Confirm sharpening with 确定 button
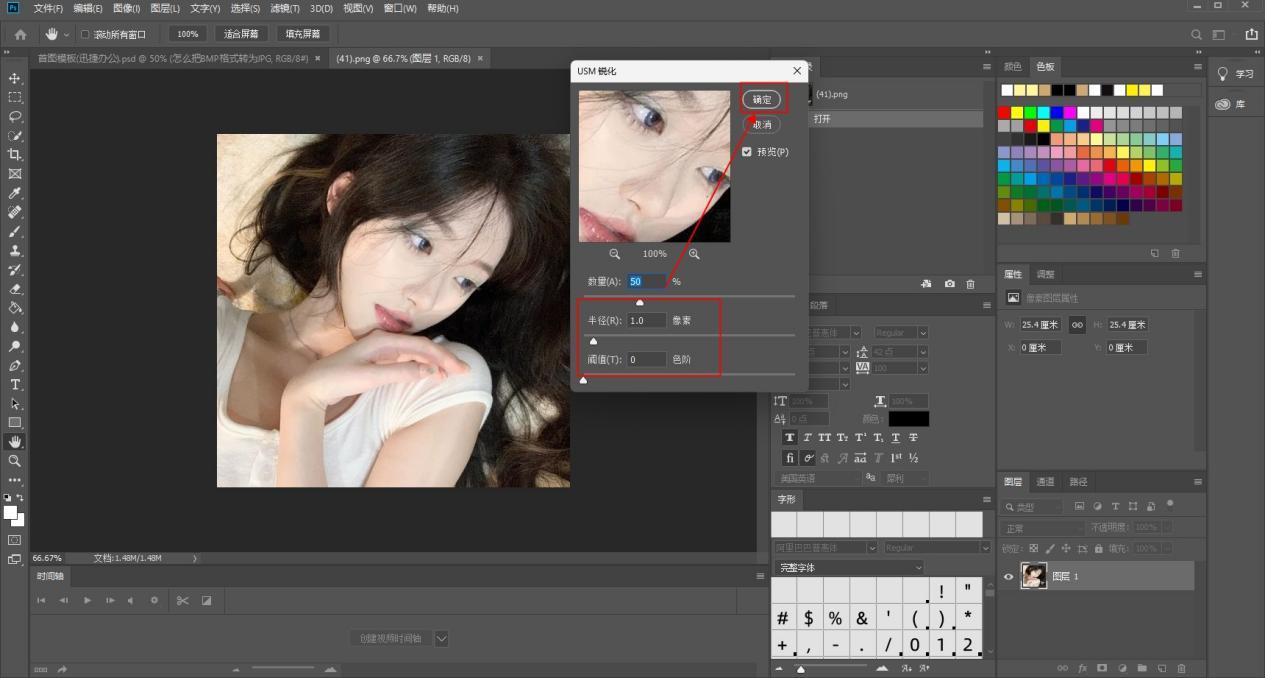This screenshot has height=678, width=1265. click(x=762, y=99)
